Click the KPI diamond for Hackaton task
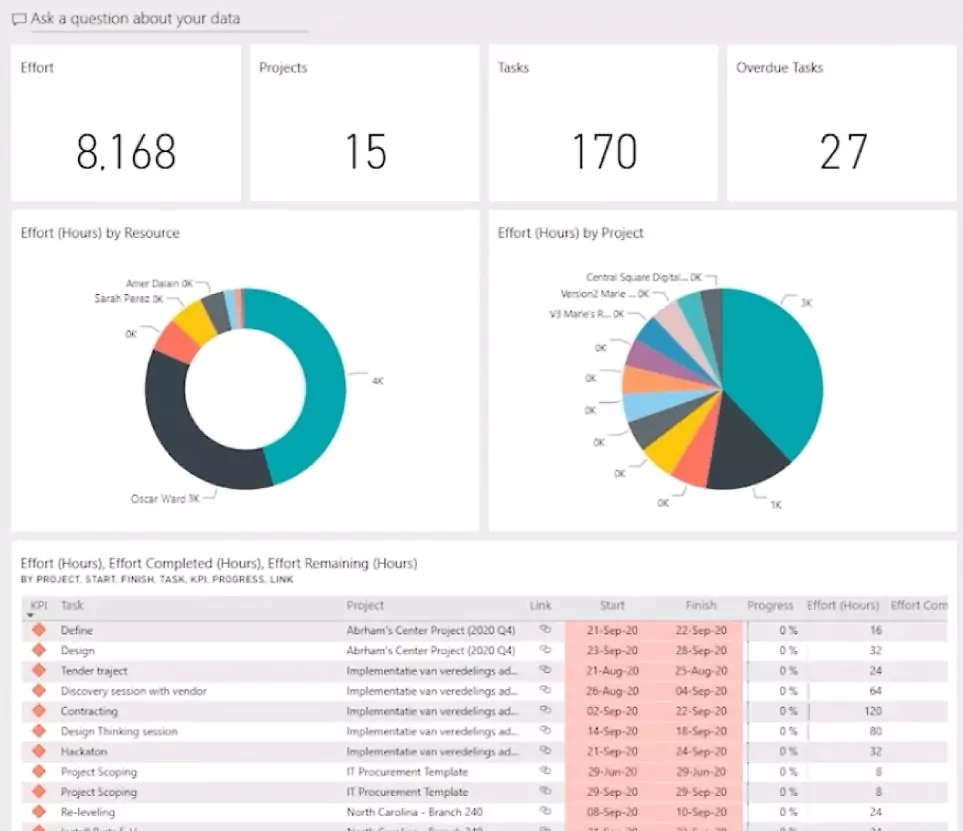The image size is (963, 831). point(39,752)
